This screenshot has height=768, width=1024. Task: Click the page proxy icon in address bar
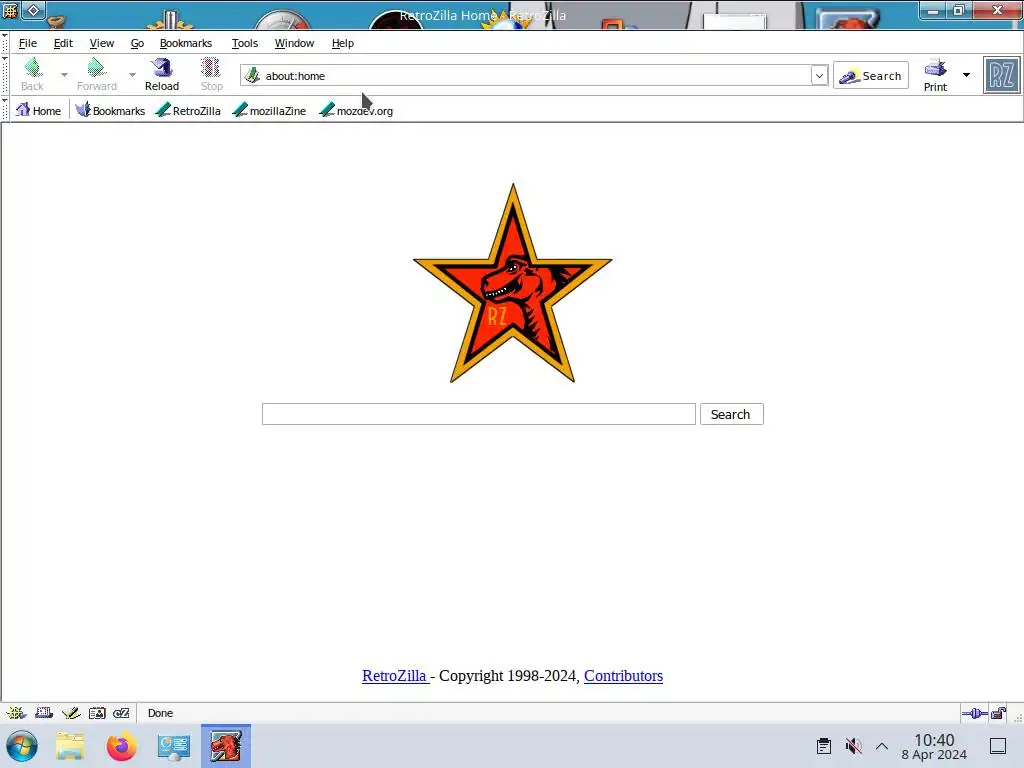[252, 76]
